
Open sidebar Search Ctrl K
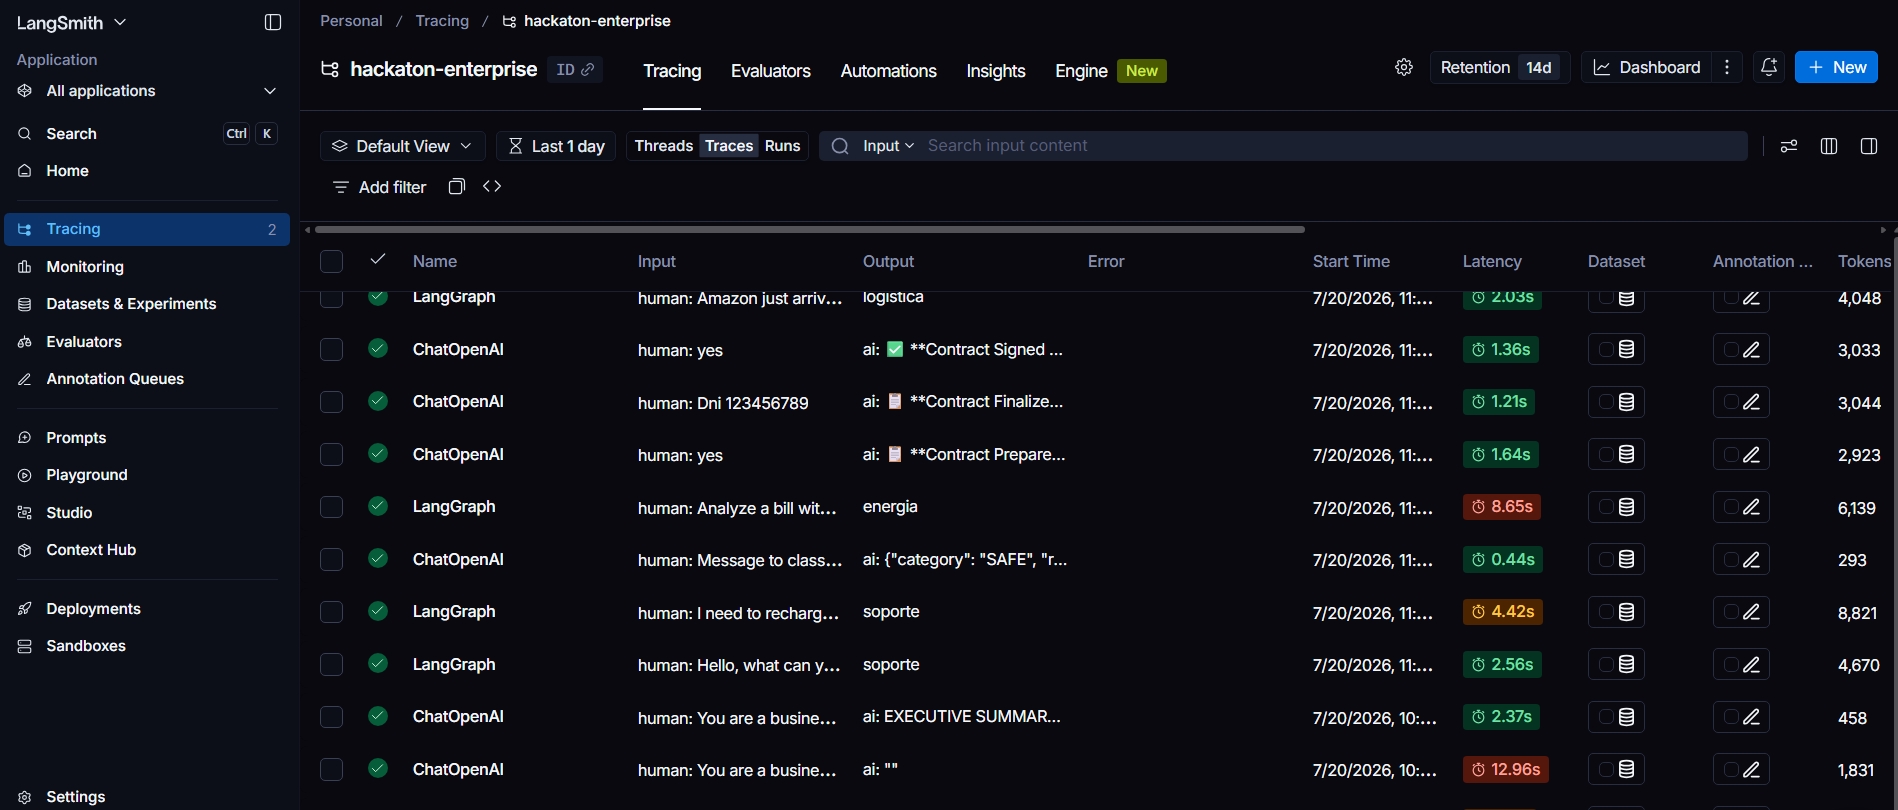click(x=147, y=134)
